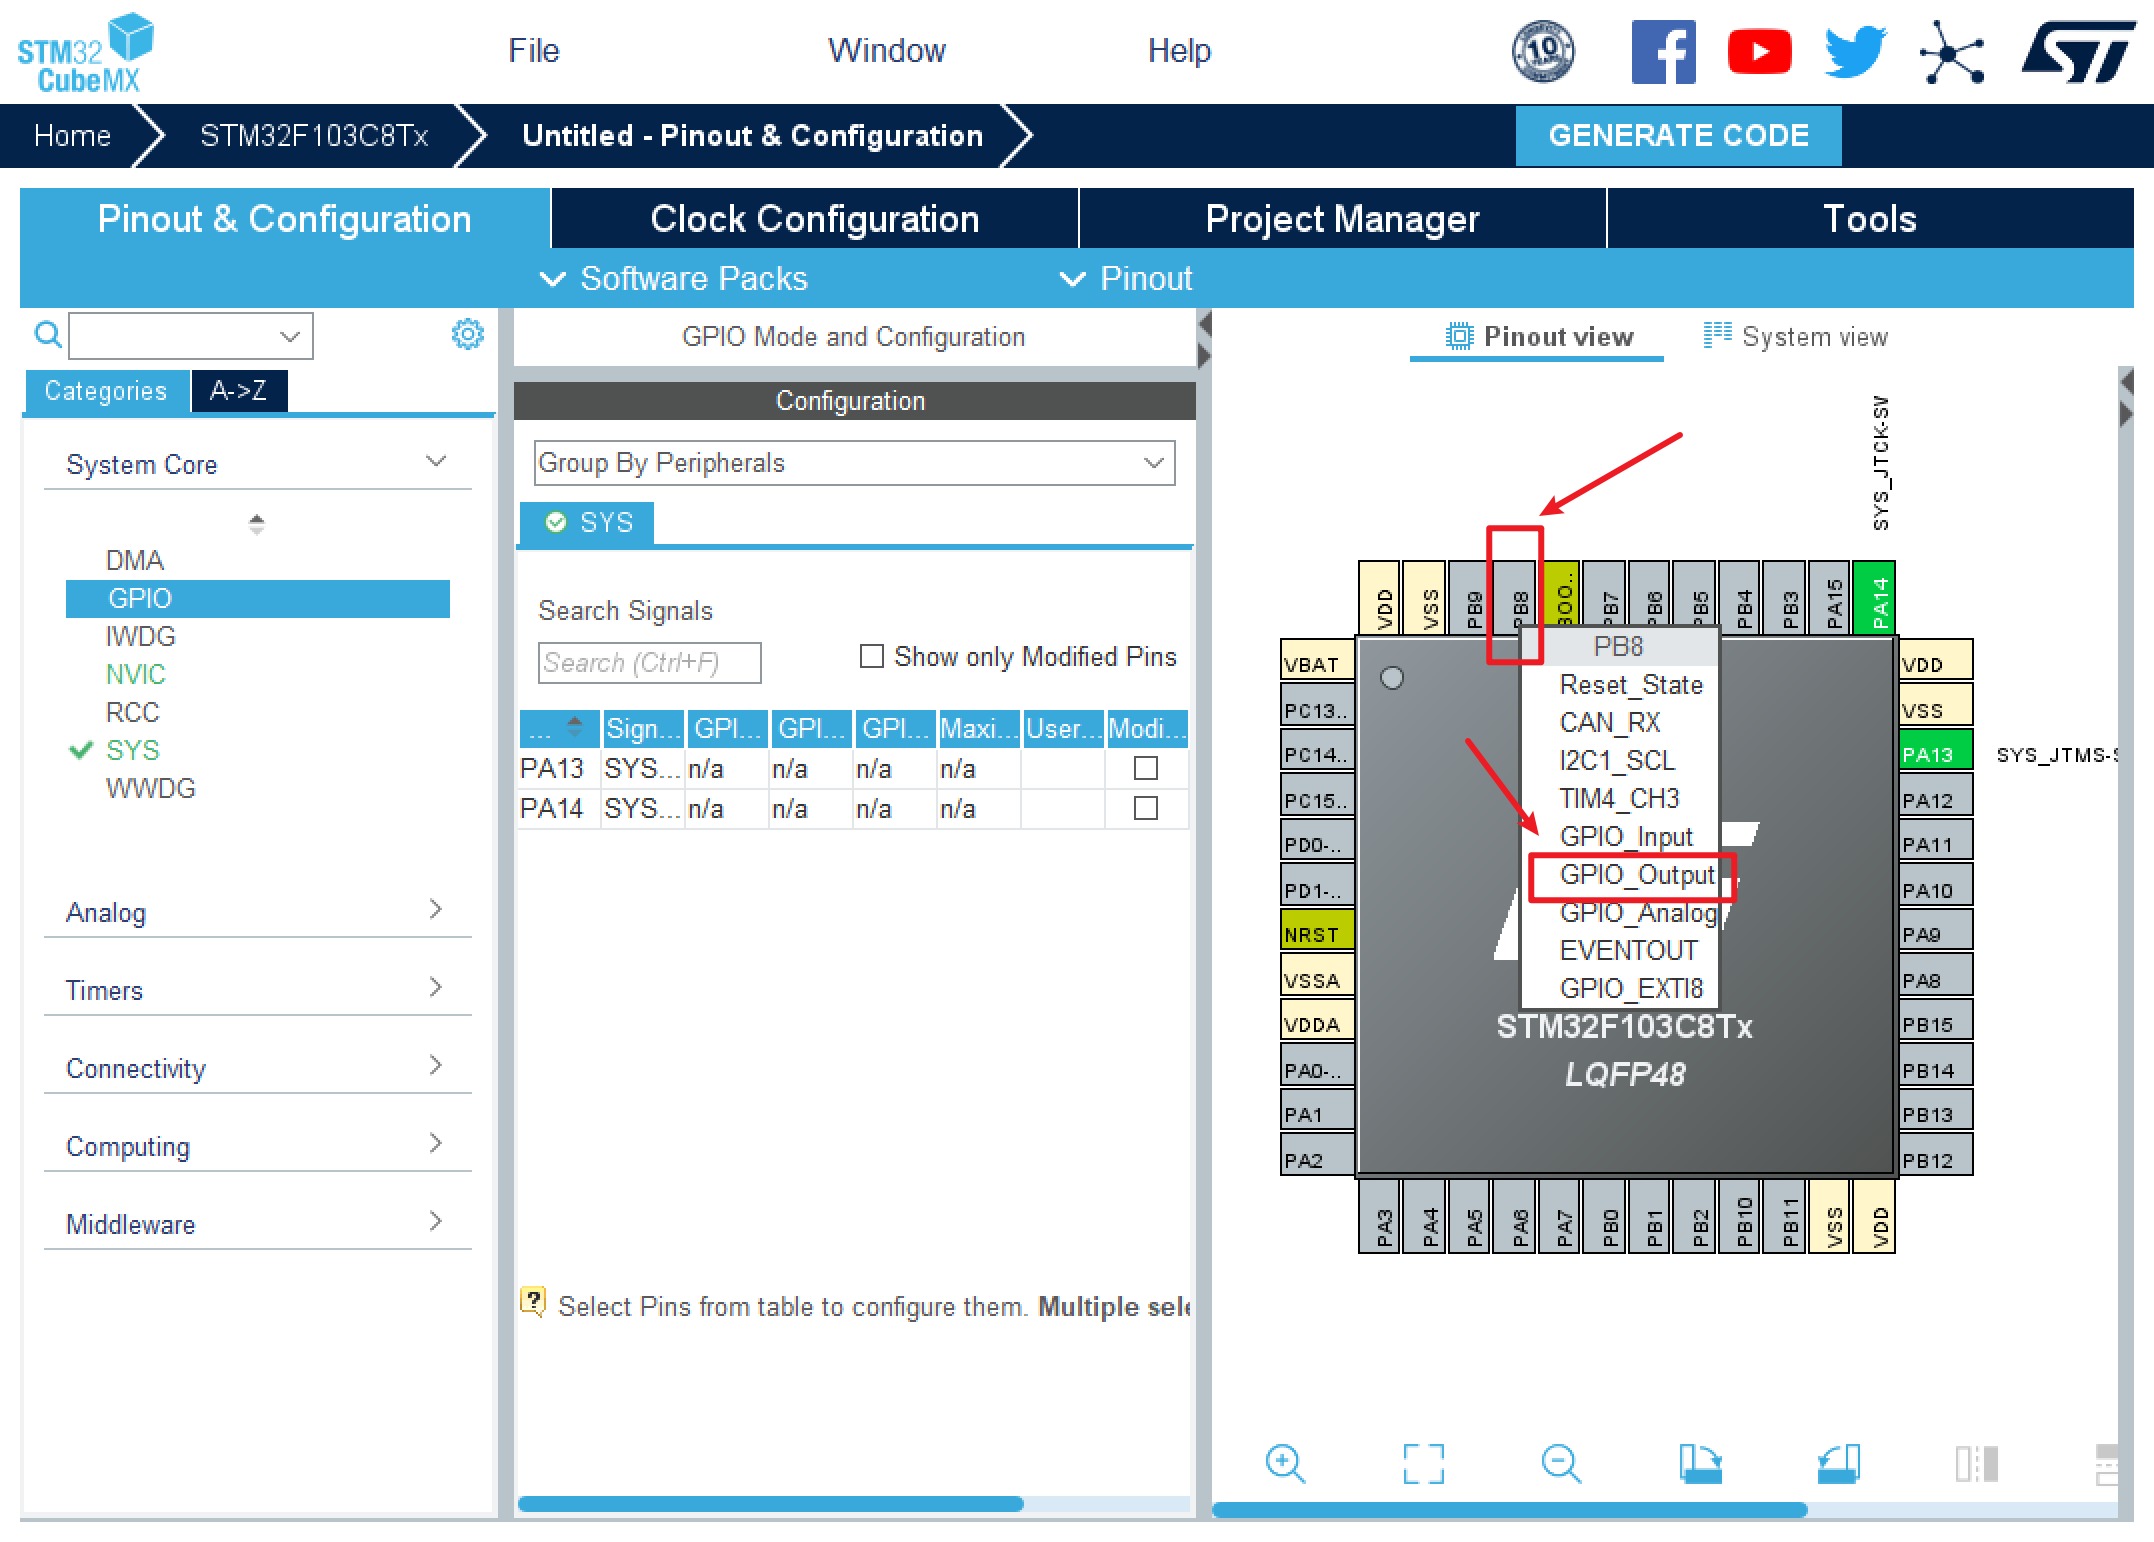Screen dimensions: 2154x1542
Task: Click the zoom in magnifier icon
Action: 1284,1463
